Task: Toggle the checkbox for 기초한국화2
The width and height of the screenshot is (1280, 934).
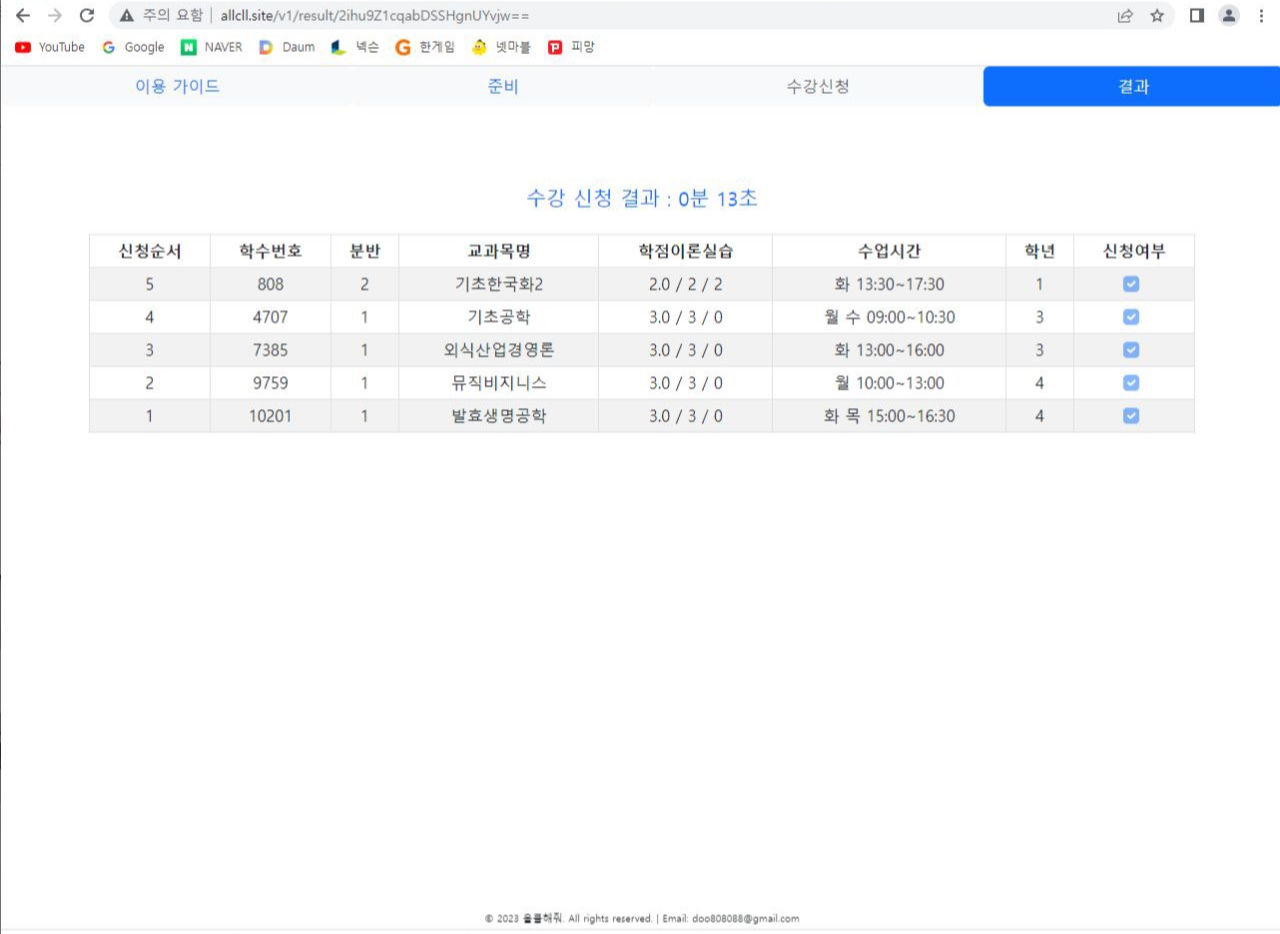Action: pos(1131,284)
